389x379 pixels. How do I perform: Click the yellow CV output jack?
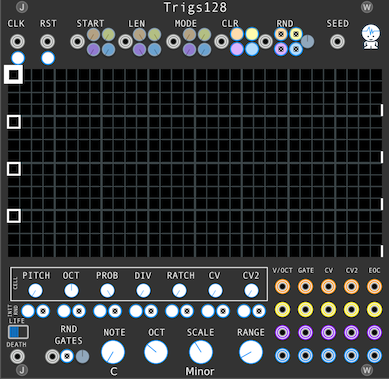pos(328,310)
